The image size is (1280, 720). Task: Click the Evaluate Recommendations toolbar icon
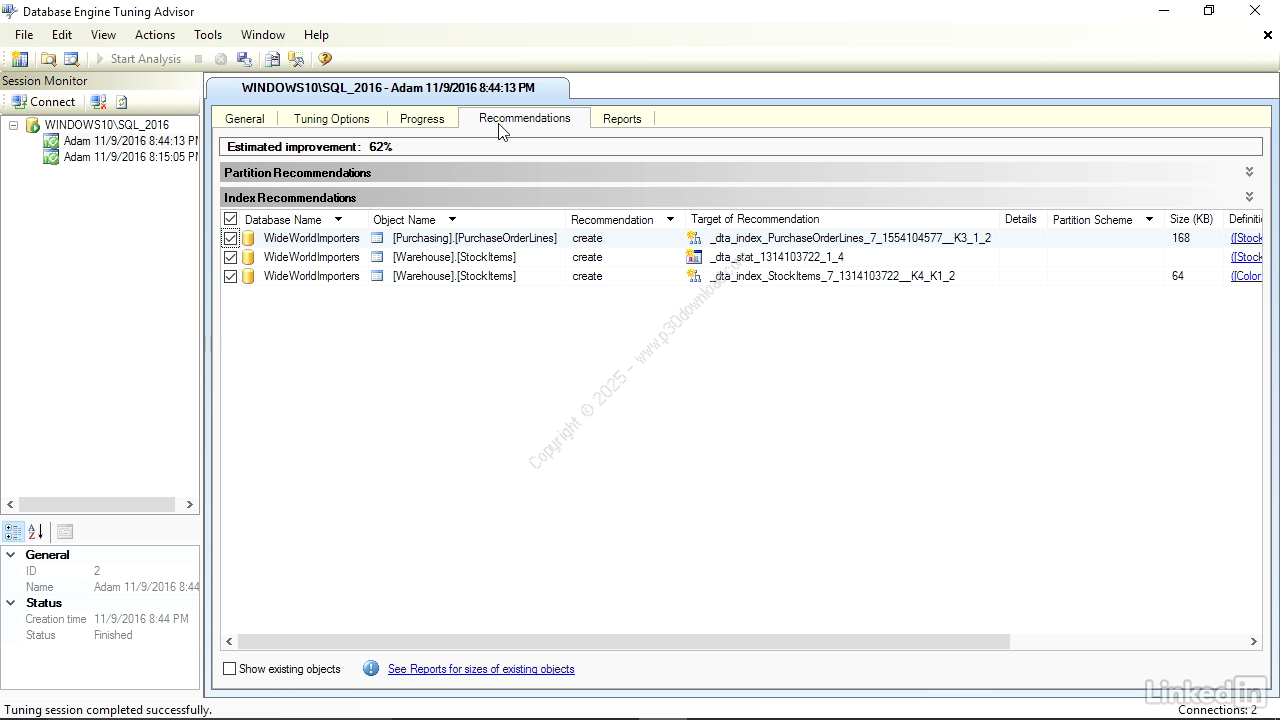tap(272, 59)
